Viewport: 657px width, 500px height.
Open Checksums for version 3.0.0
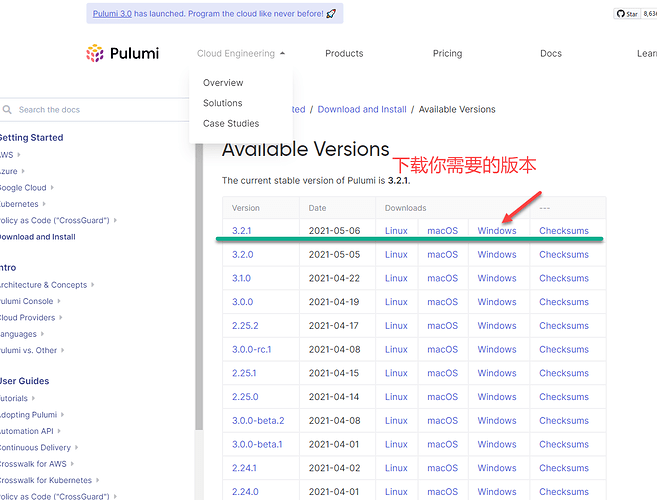564,302
